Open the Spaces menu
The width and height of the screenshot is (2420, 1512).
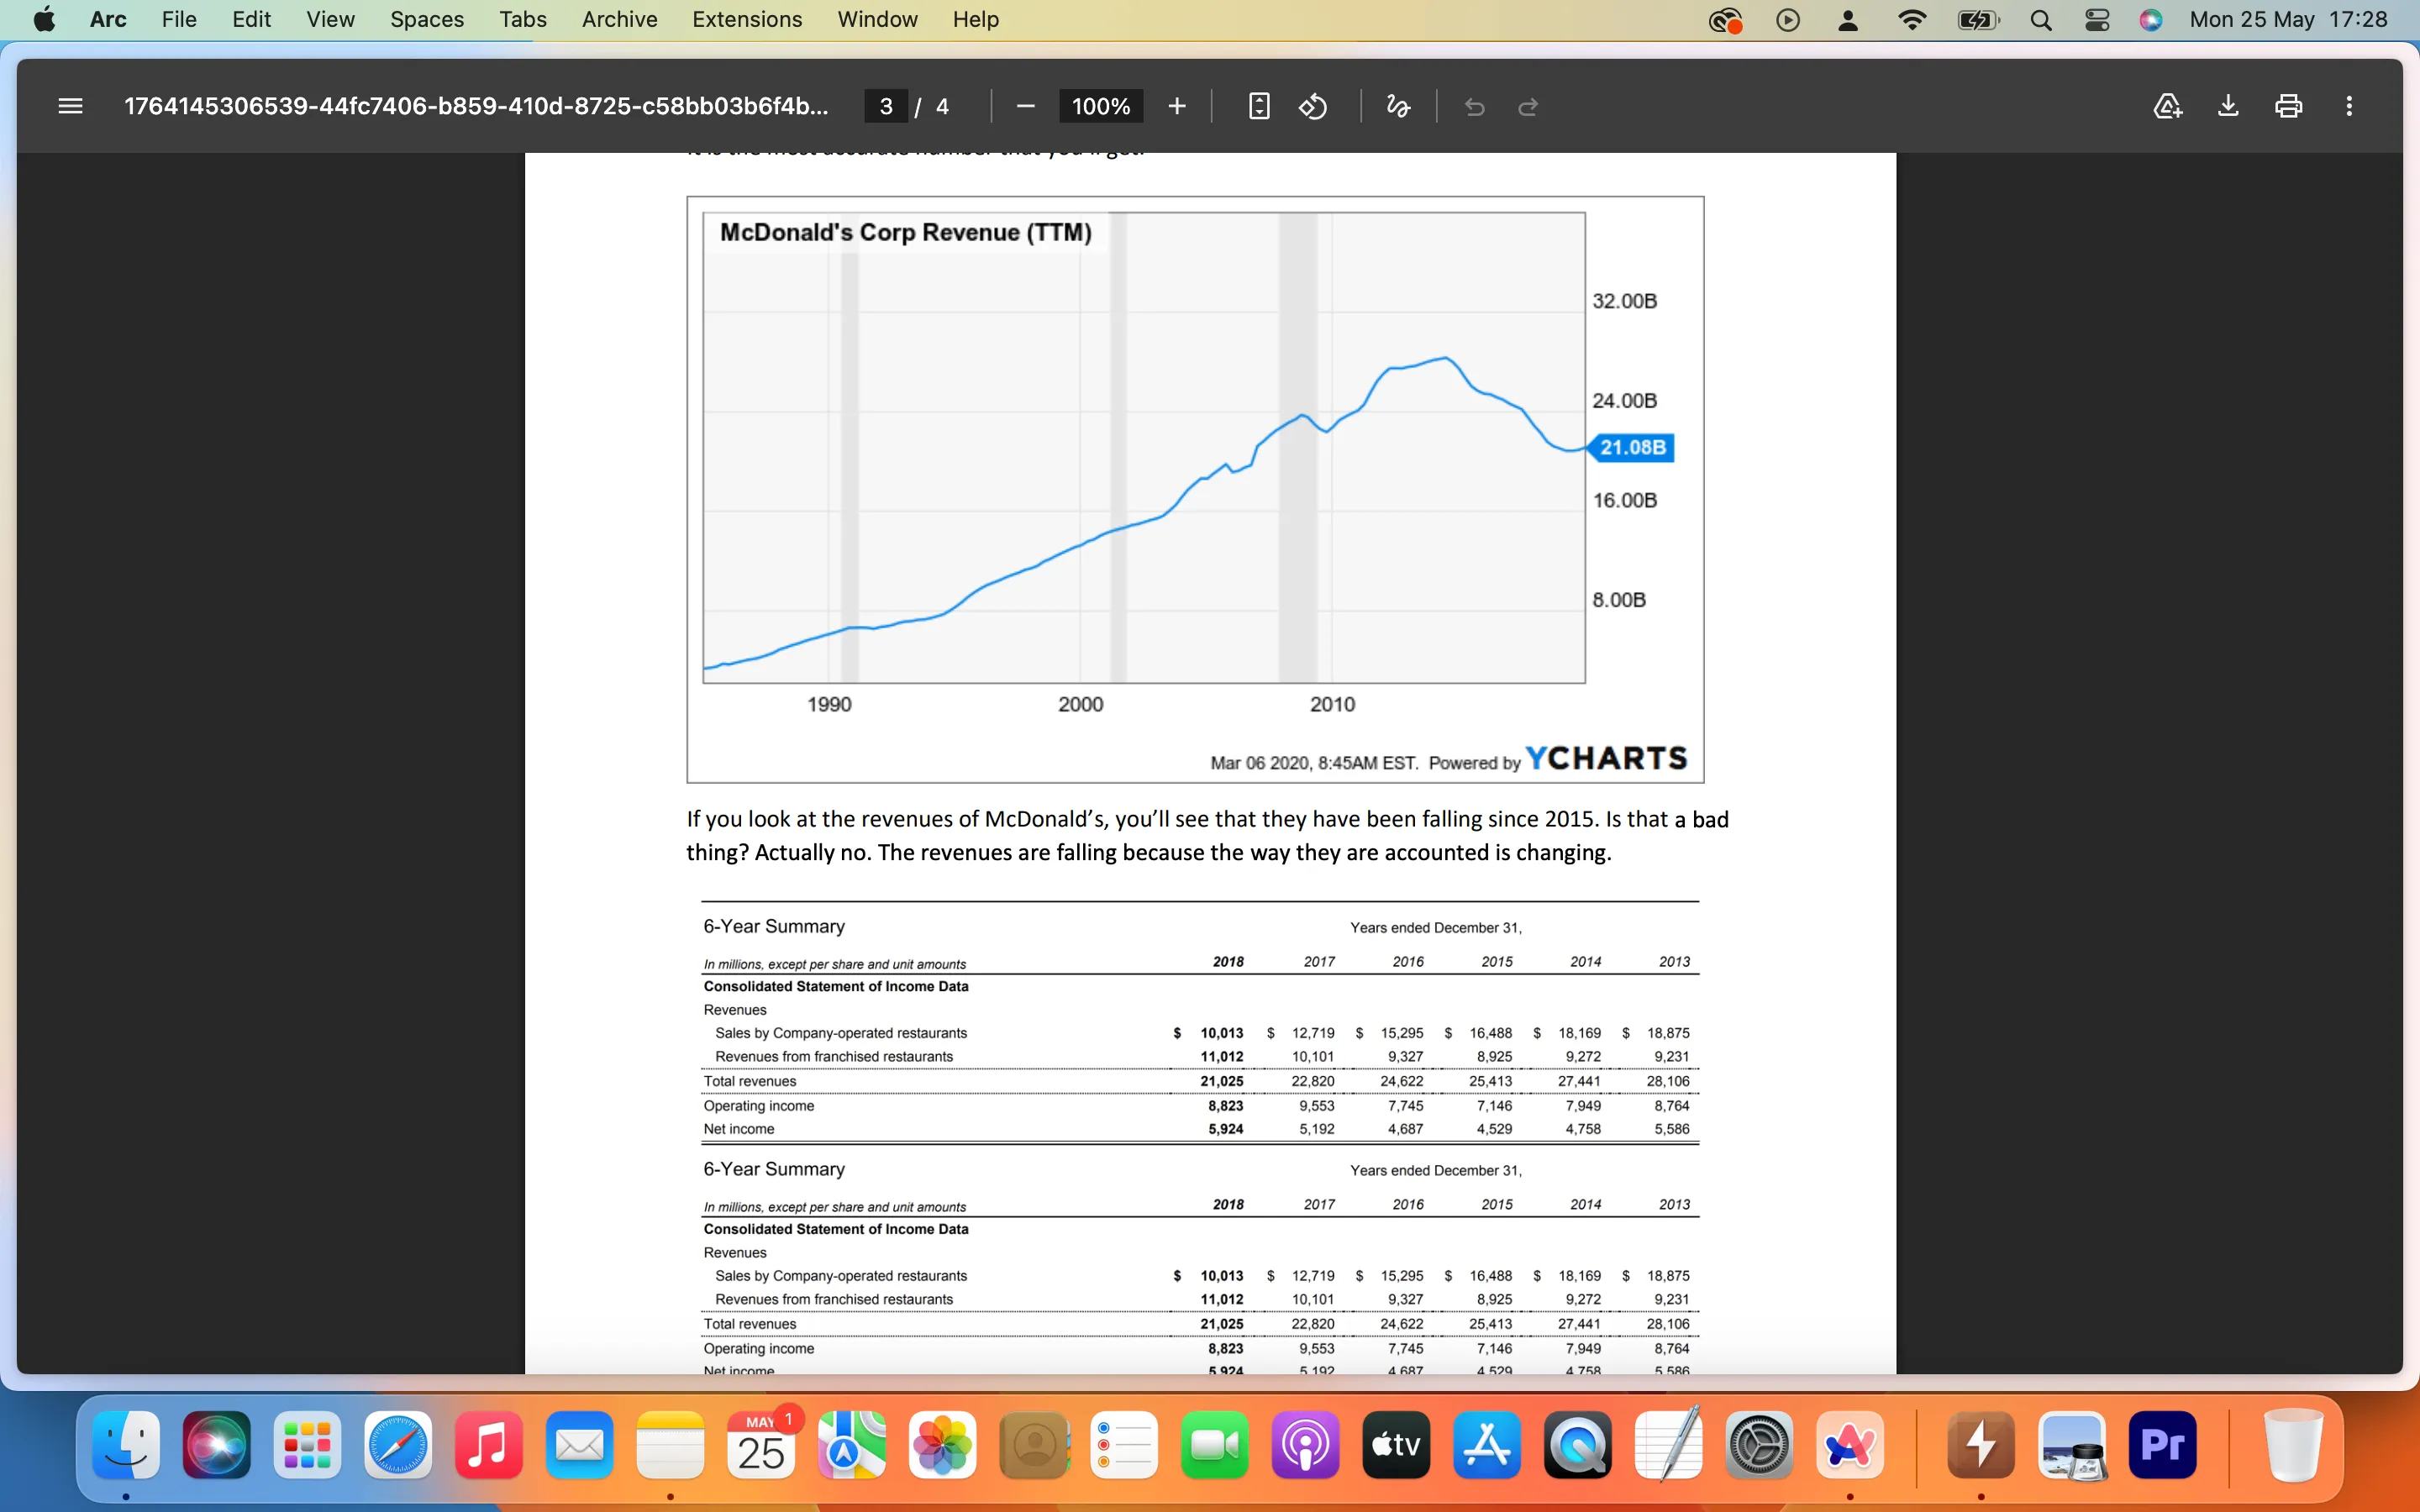[x=427, y=19]
